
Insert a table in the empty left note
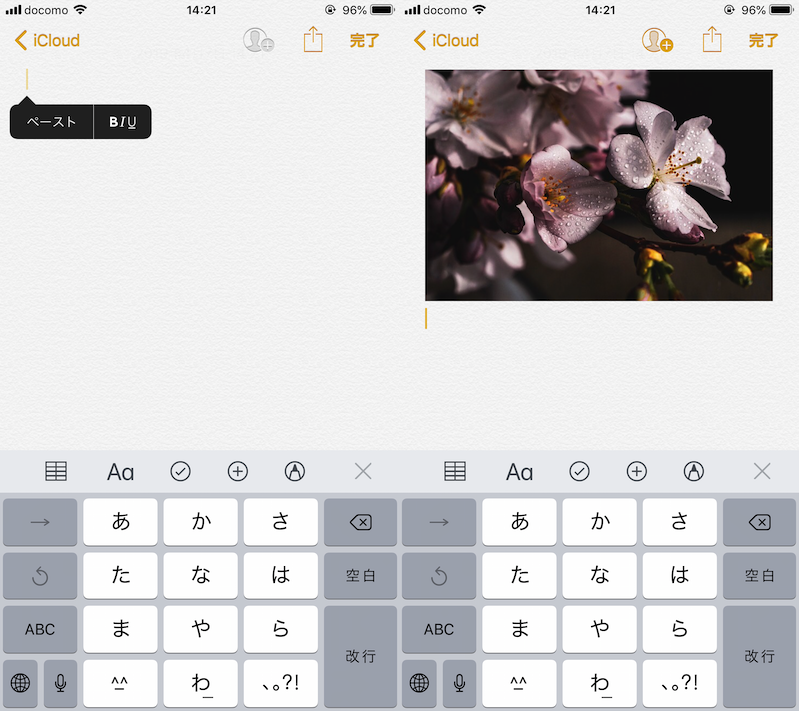tap(56, 472)
